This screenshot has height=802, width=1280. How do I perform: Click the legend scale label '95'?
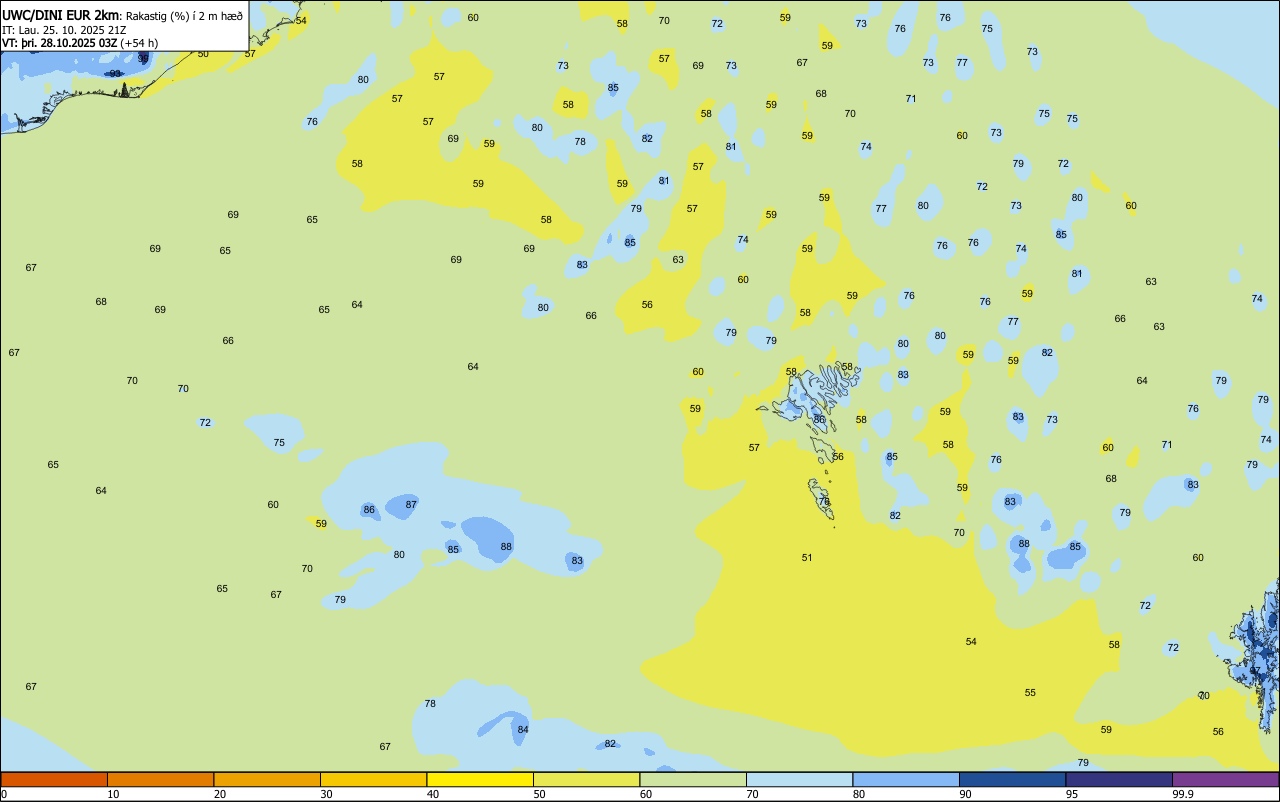1072,794
